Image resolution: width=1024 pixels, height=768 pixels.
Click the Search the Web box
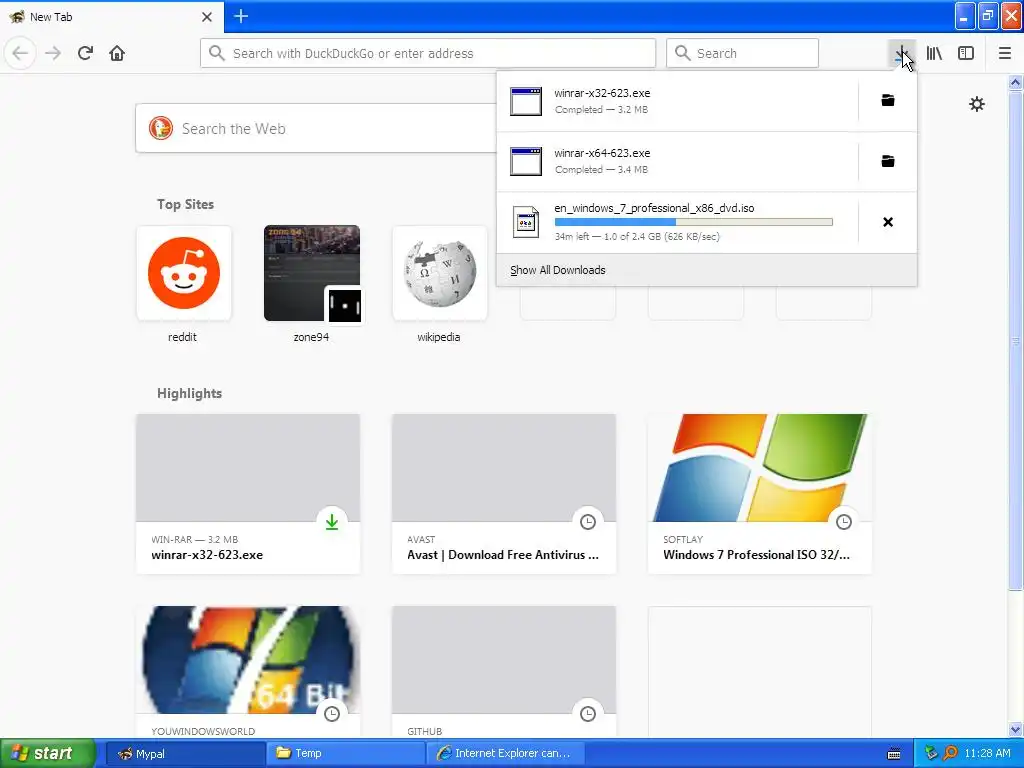[x=317, y=129]
